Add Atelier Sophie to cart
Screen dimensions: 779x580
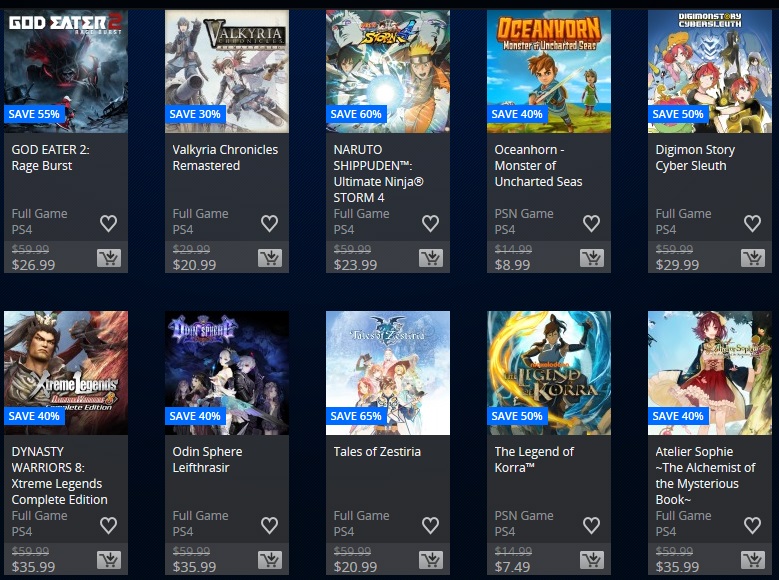[753, 560]
